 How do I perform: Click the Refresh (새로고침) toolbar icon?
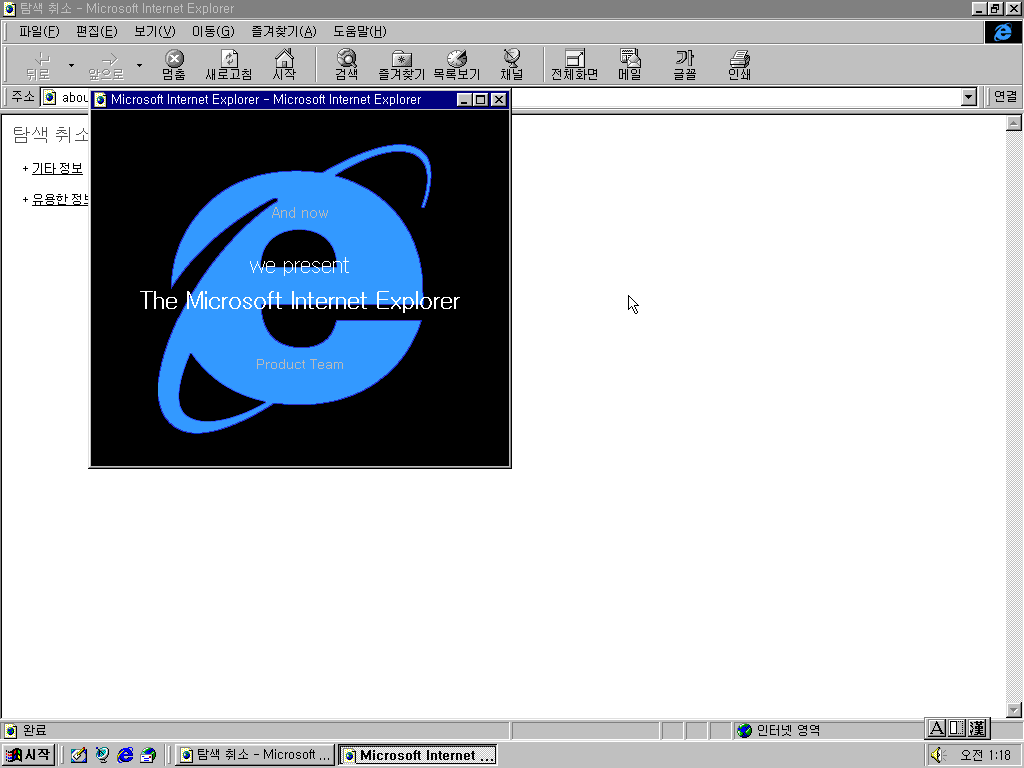coord(229,65)
